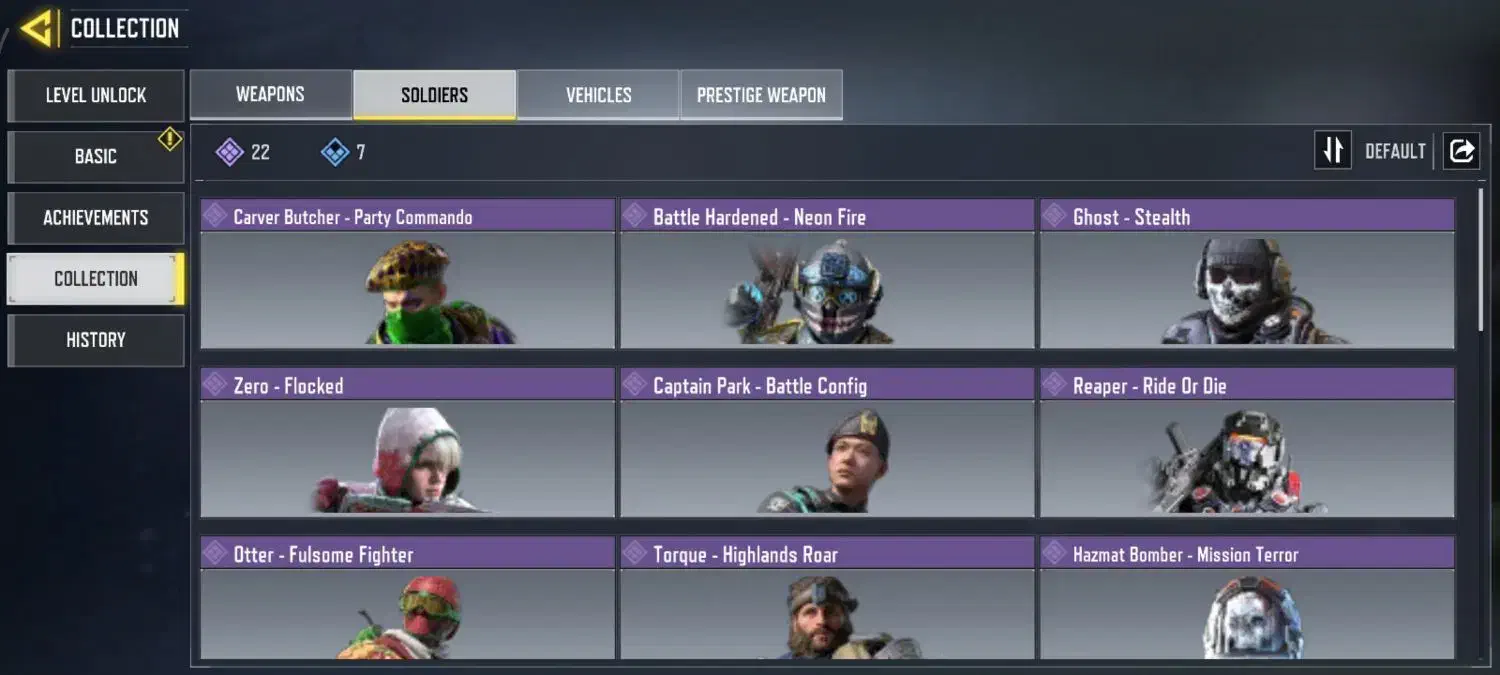Select the Soldiers tab

[434, 95]
